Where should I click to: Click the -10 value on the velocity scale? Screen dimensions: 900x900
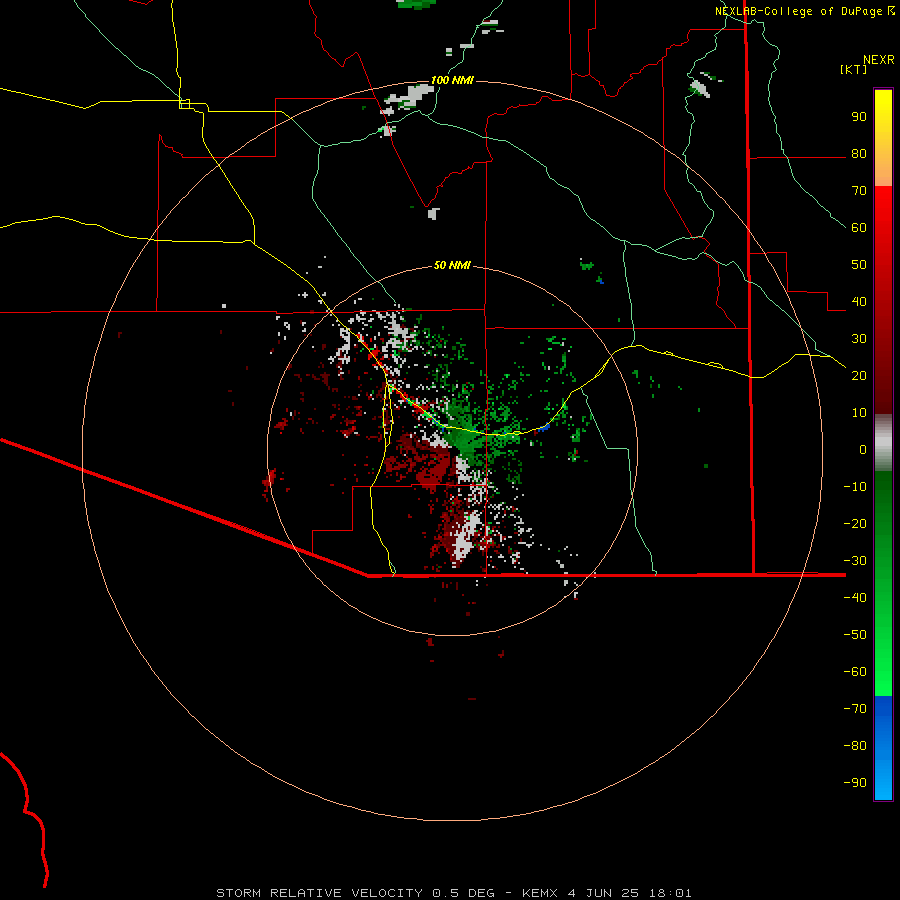[x=855, y=487]
